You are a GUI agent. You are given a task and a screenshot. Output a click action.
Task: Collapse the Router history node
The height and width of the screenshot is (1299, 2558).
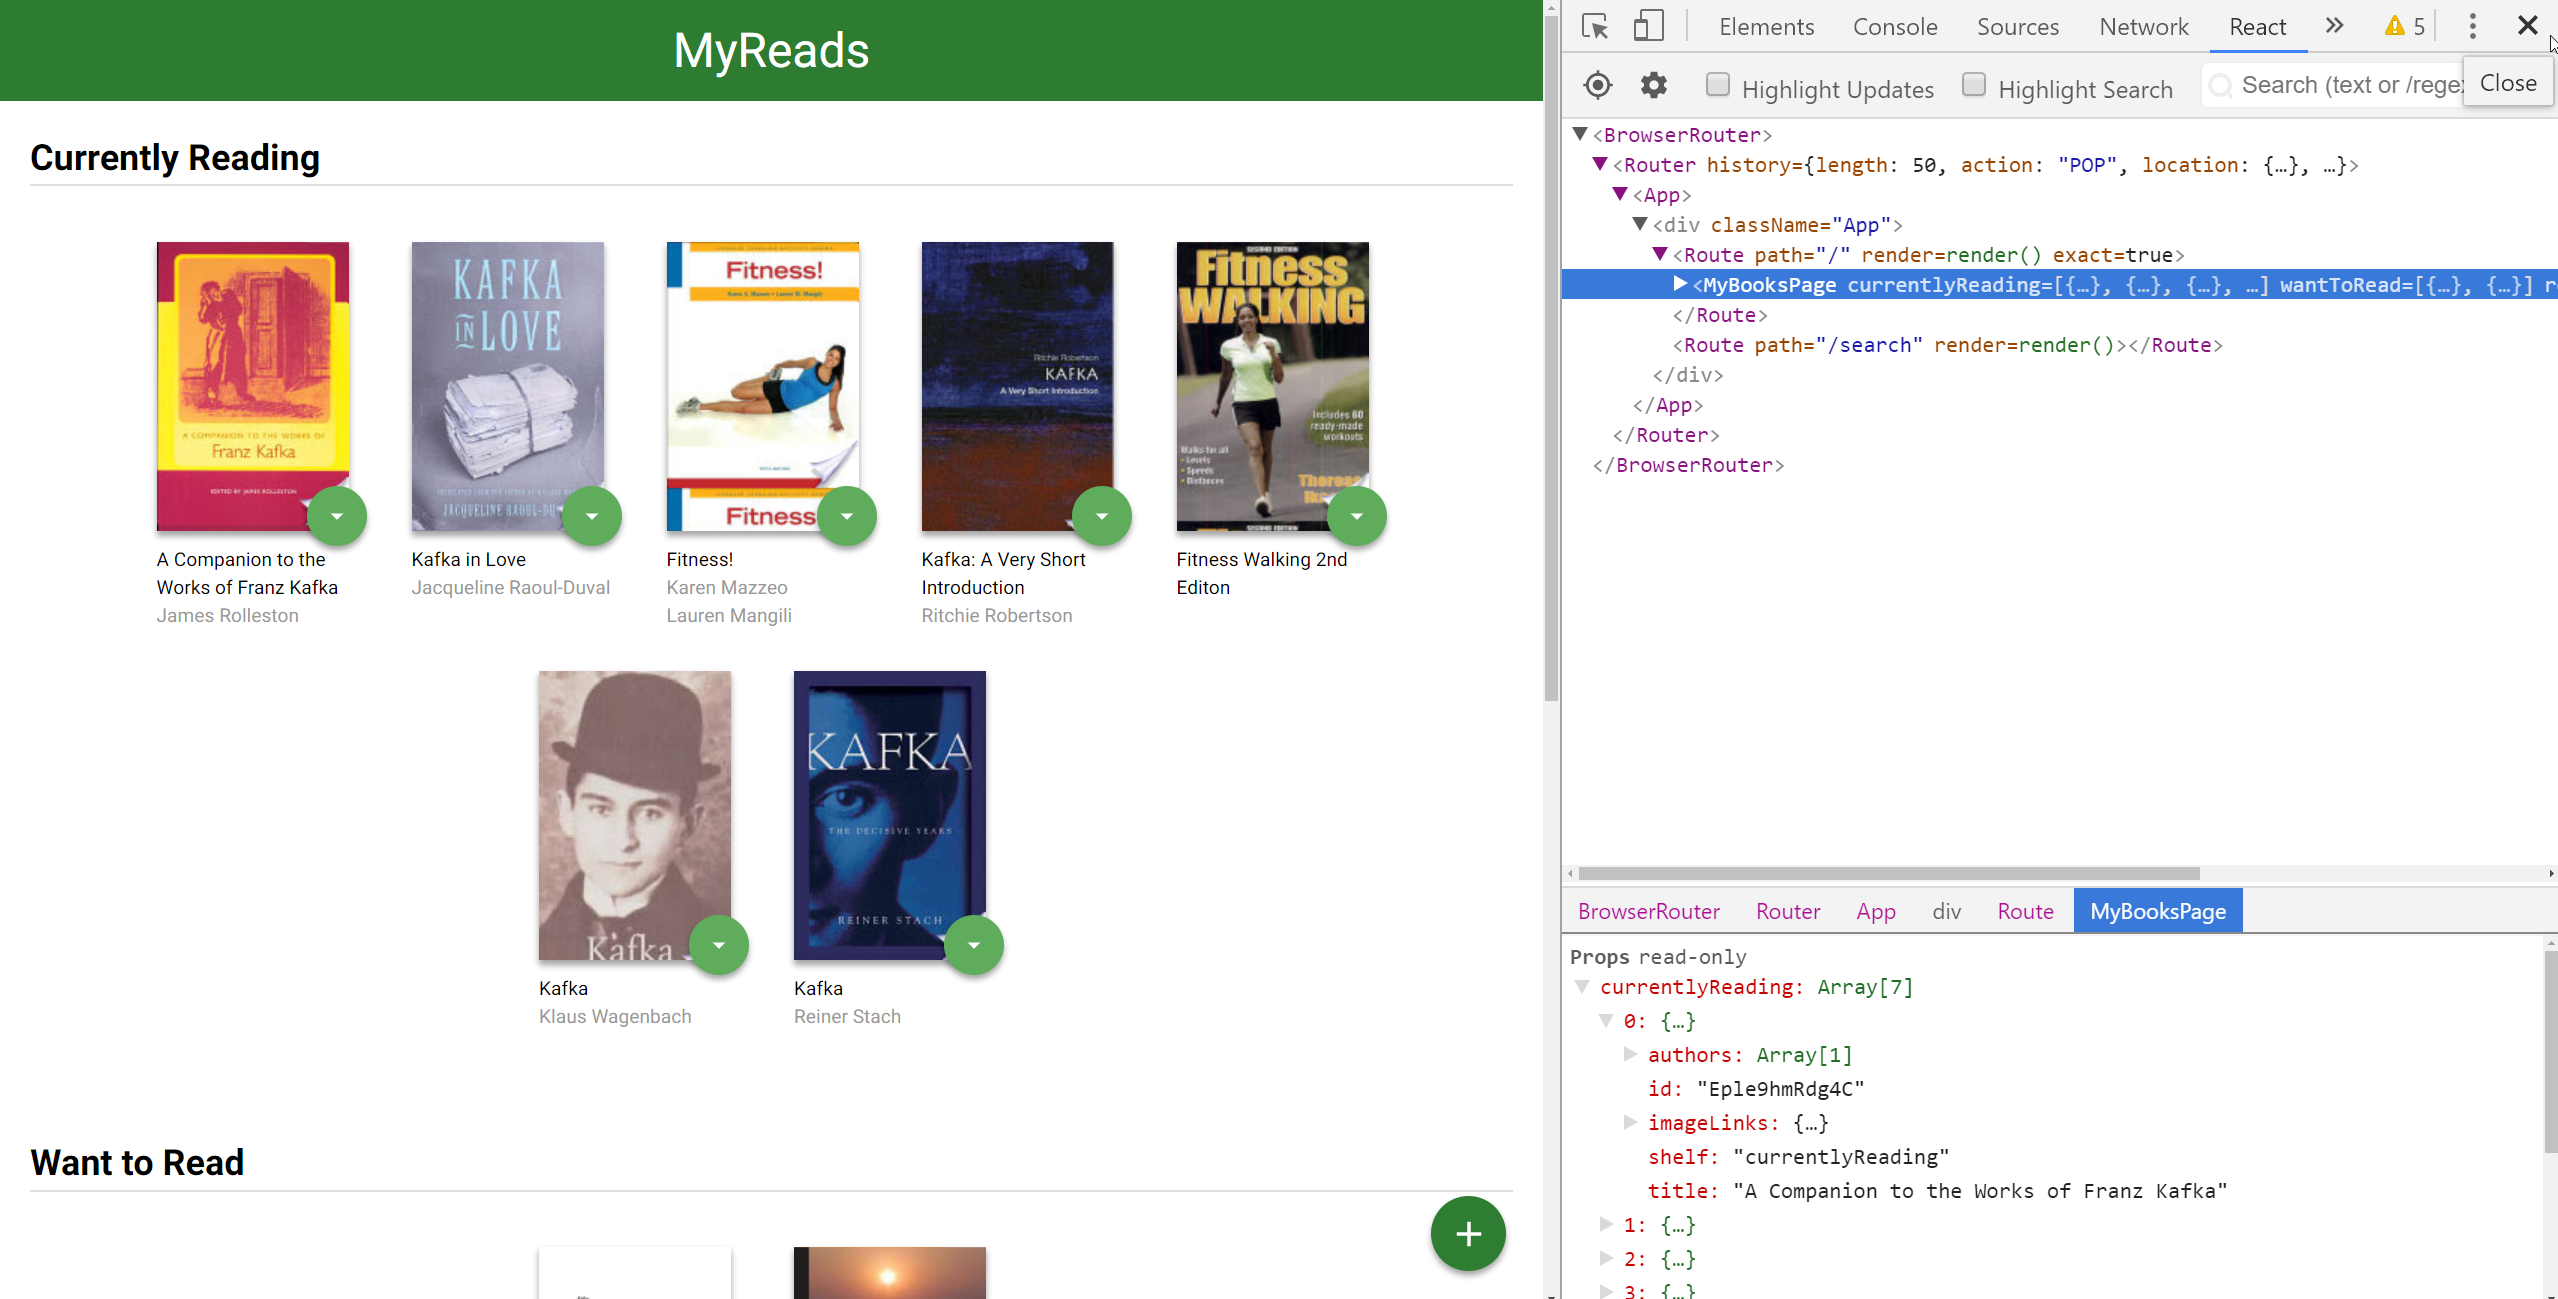(1600, 164)
